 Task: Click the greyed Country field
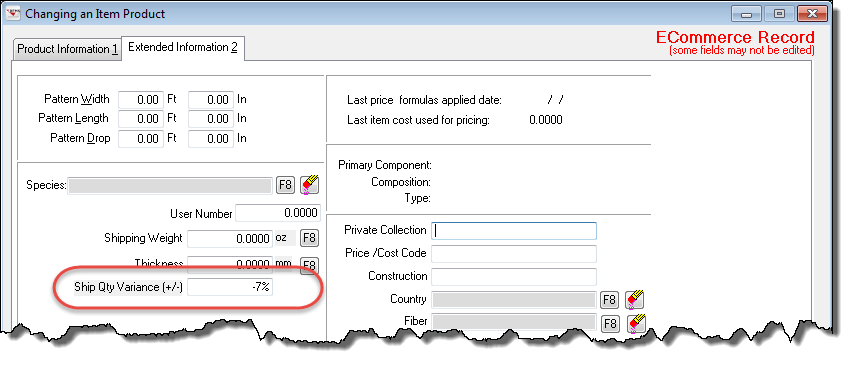click(x=514, y=299)
